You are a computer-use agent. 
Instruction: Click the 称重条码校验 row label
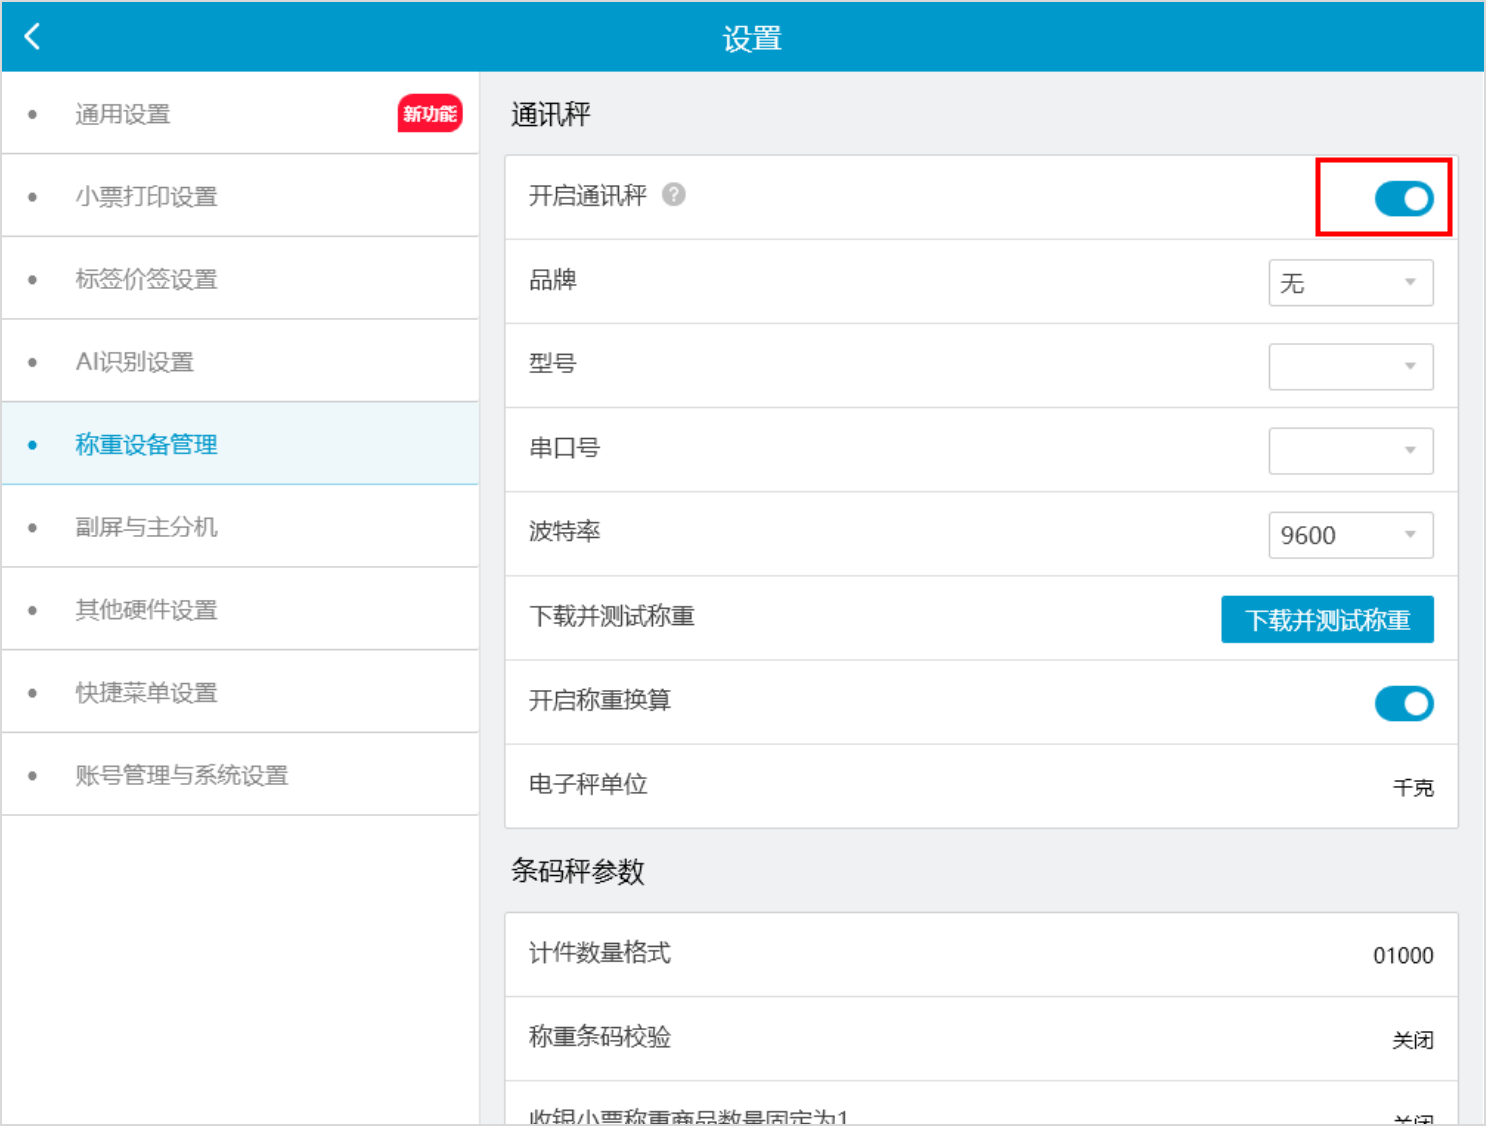pos(599,1036)
